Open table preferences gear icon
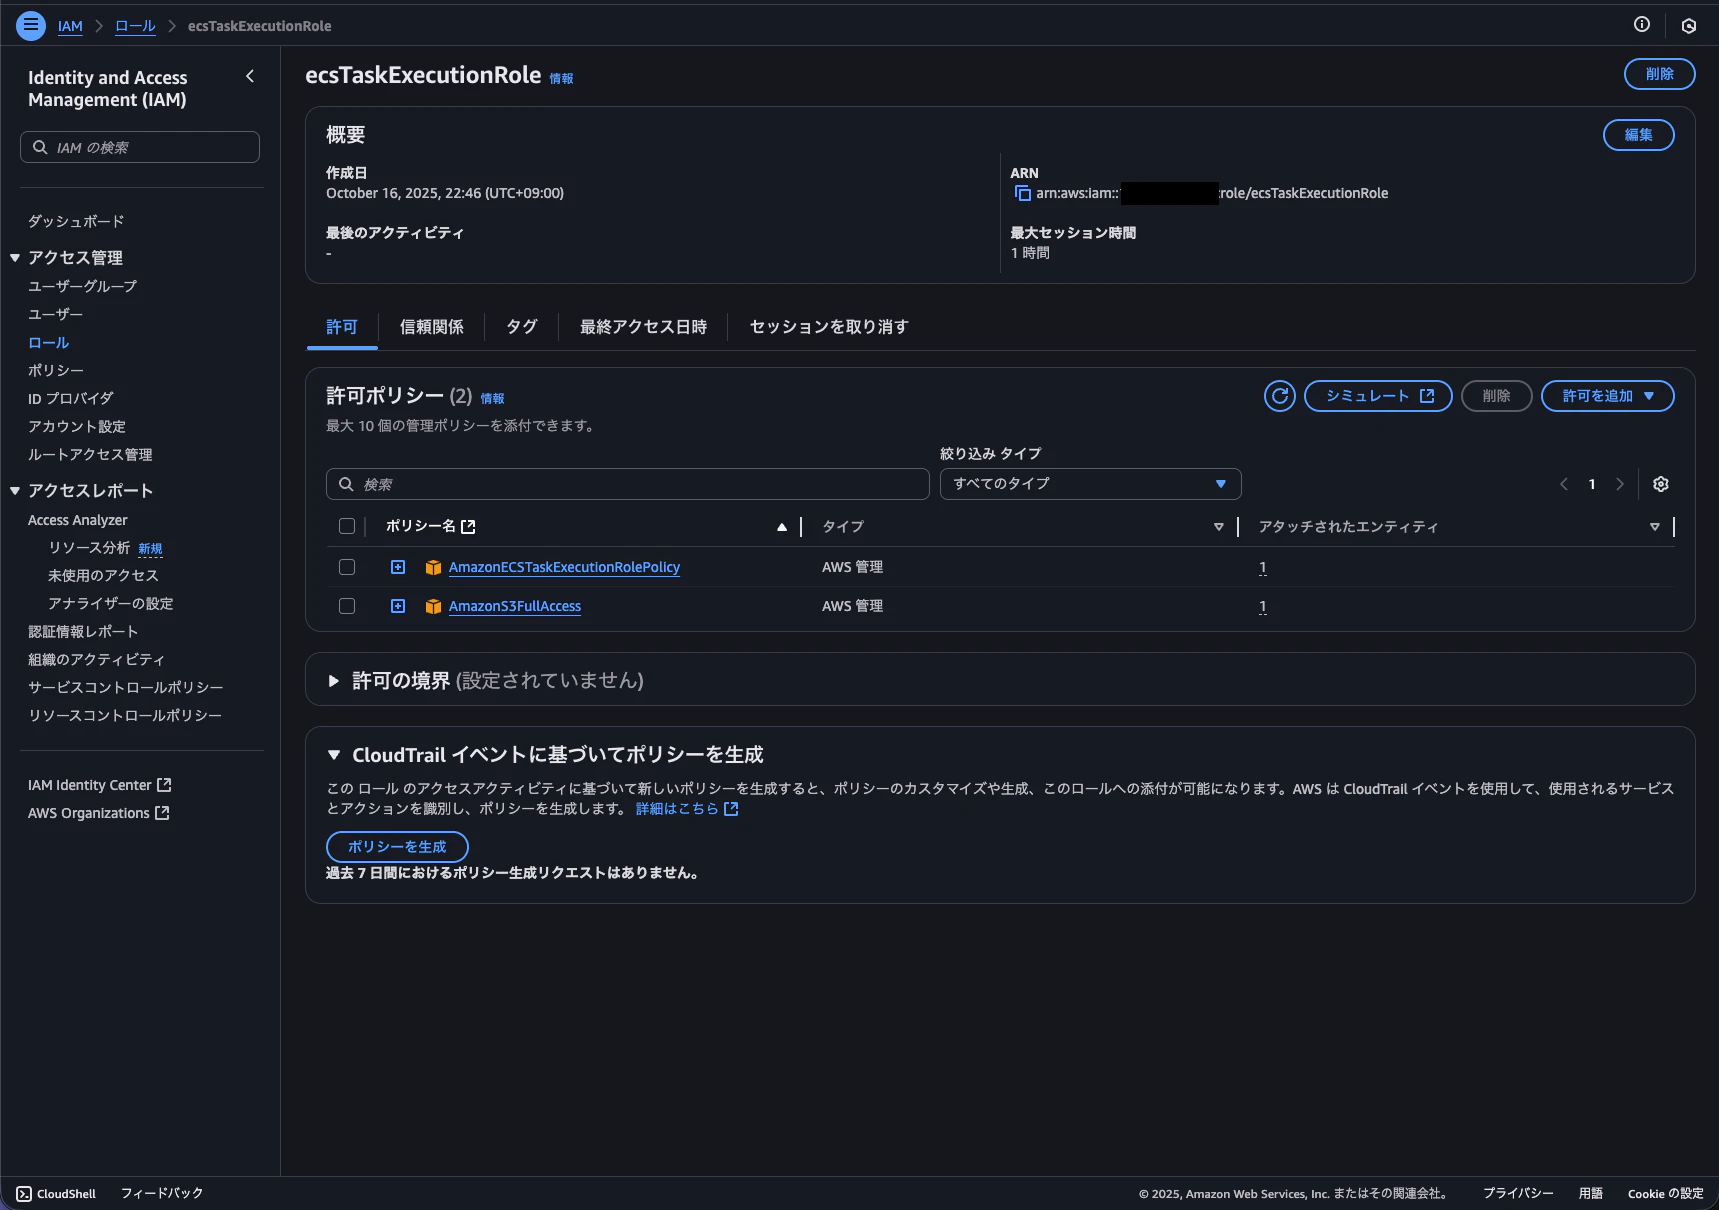Screen dimensions: 1719x1210 [x=1661, y=484]
